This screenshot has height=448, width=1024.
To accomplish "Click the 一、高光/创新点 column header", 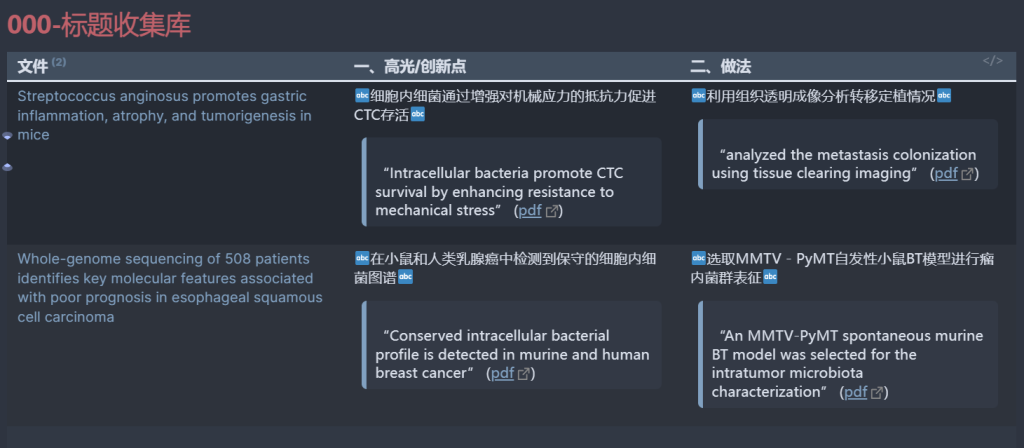I will (x=410, y=66).
